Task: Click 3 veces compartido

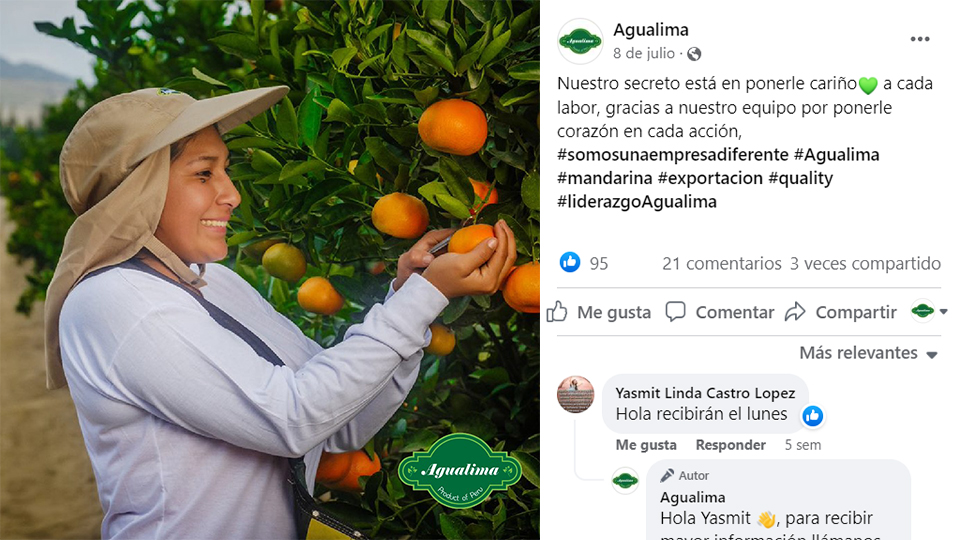Action: click(x=865, y=263)
